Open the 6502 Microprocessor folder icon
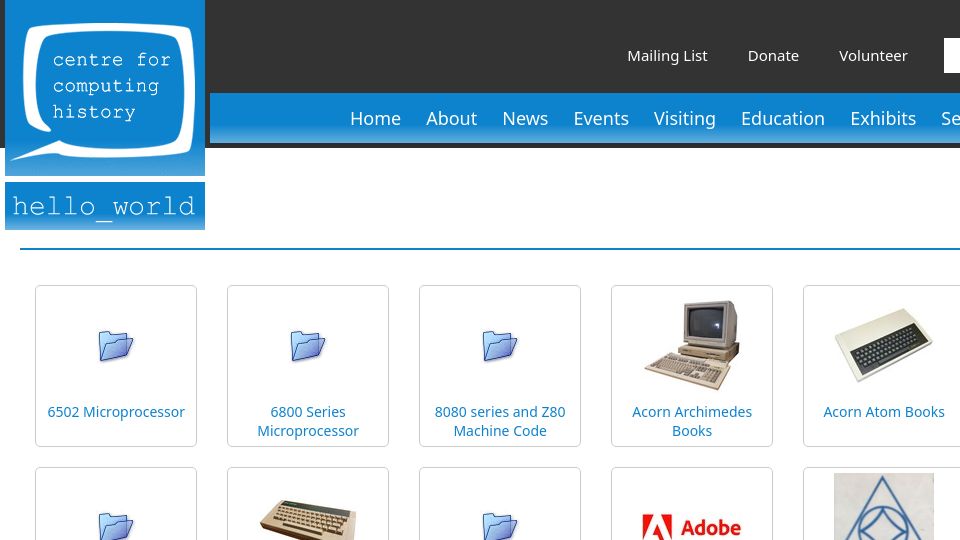960x540 pixels. [x=116, y=346]
